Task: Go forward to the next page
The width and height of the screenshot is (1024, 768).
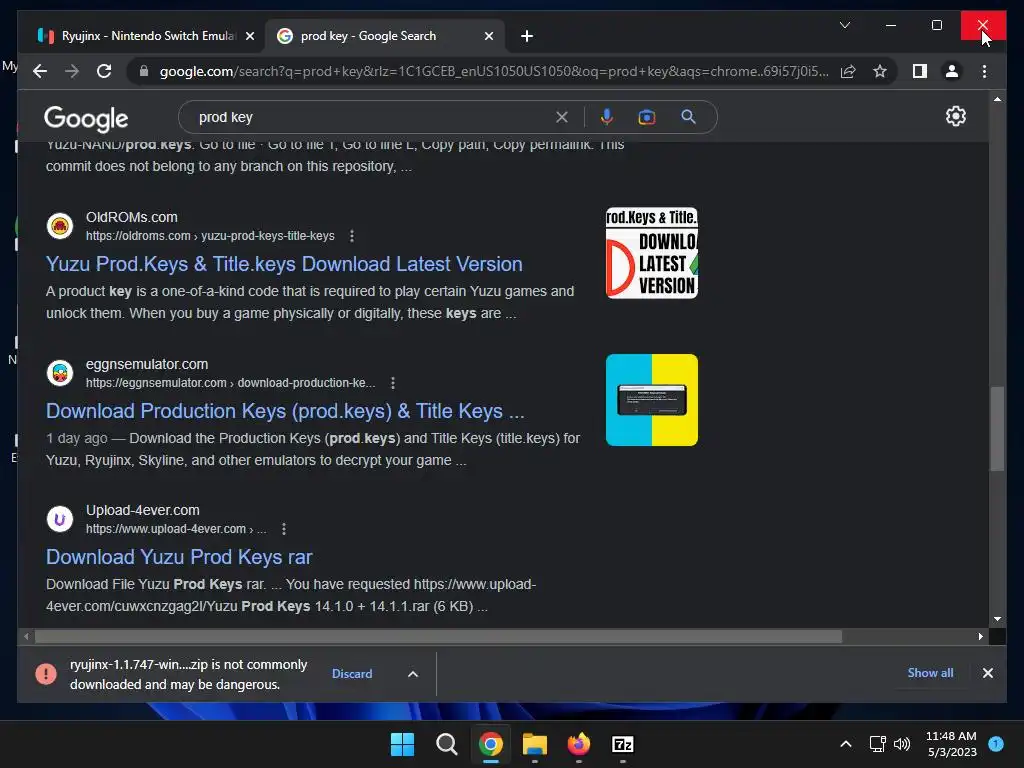Action: point(72,71)
